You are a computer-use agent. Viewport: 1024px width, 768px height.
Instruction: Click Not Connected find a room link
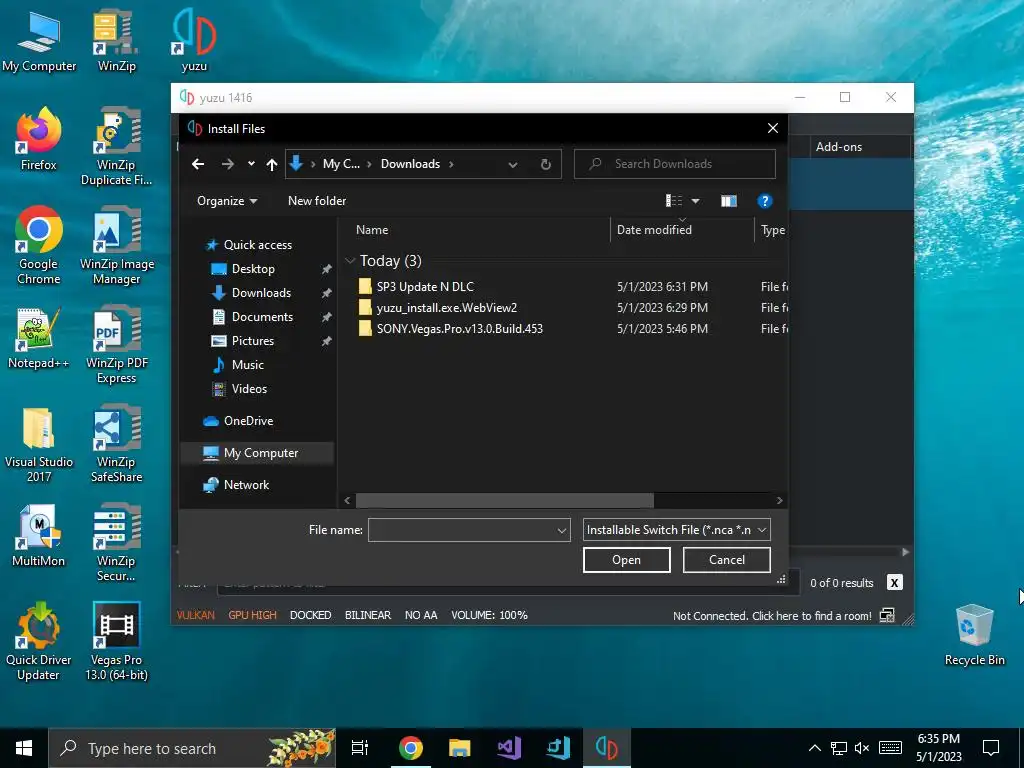click(772, 616)
